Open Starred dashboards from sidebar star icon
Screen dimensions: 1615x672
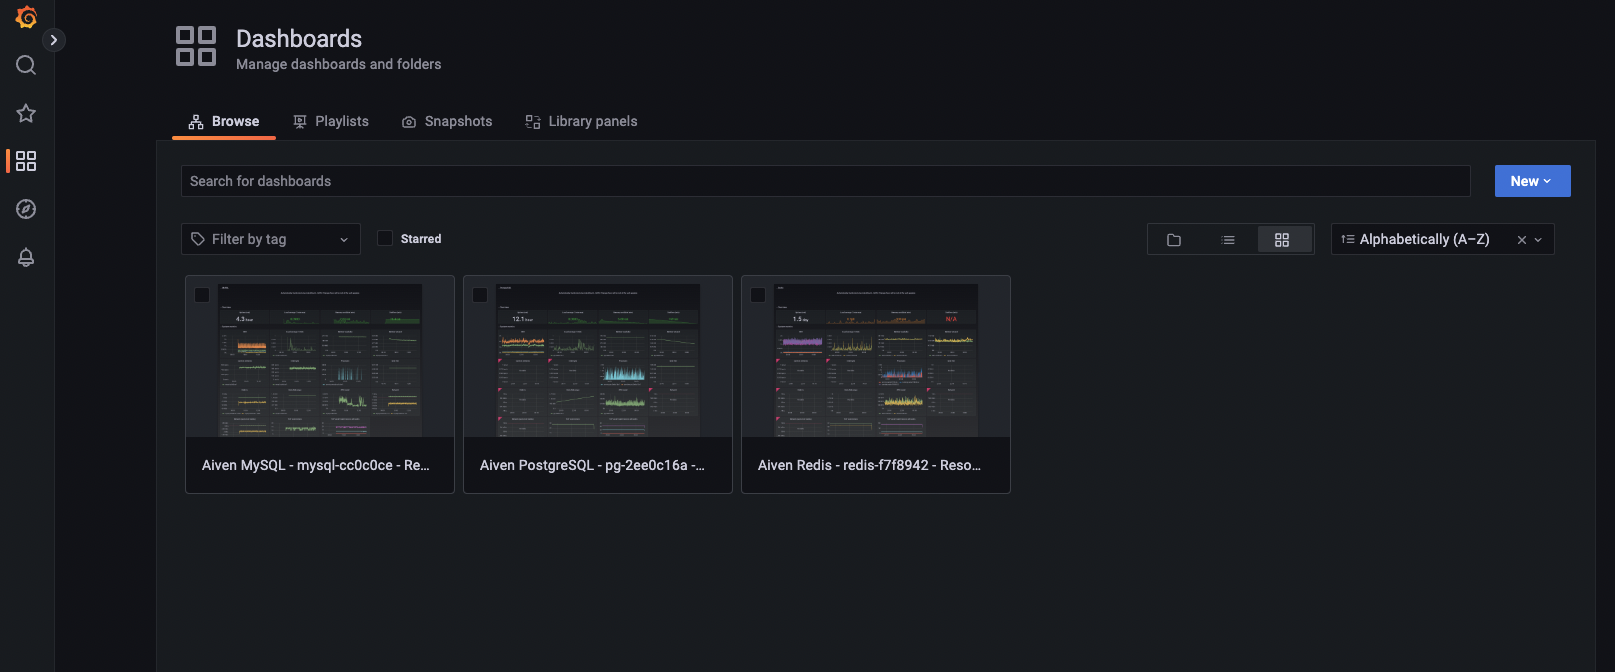coord(26,113)
